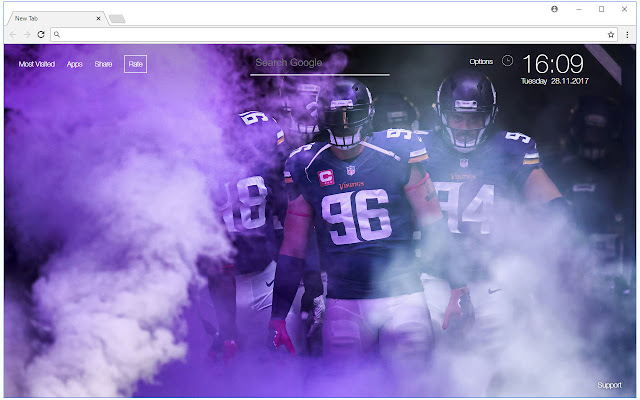Close the browser window
The width and height of the screenshot is (640, 400).
pyautogui.click(x=624, y=9)
